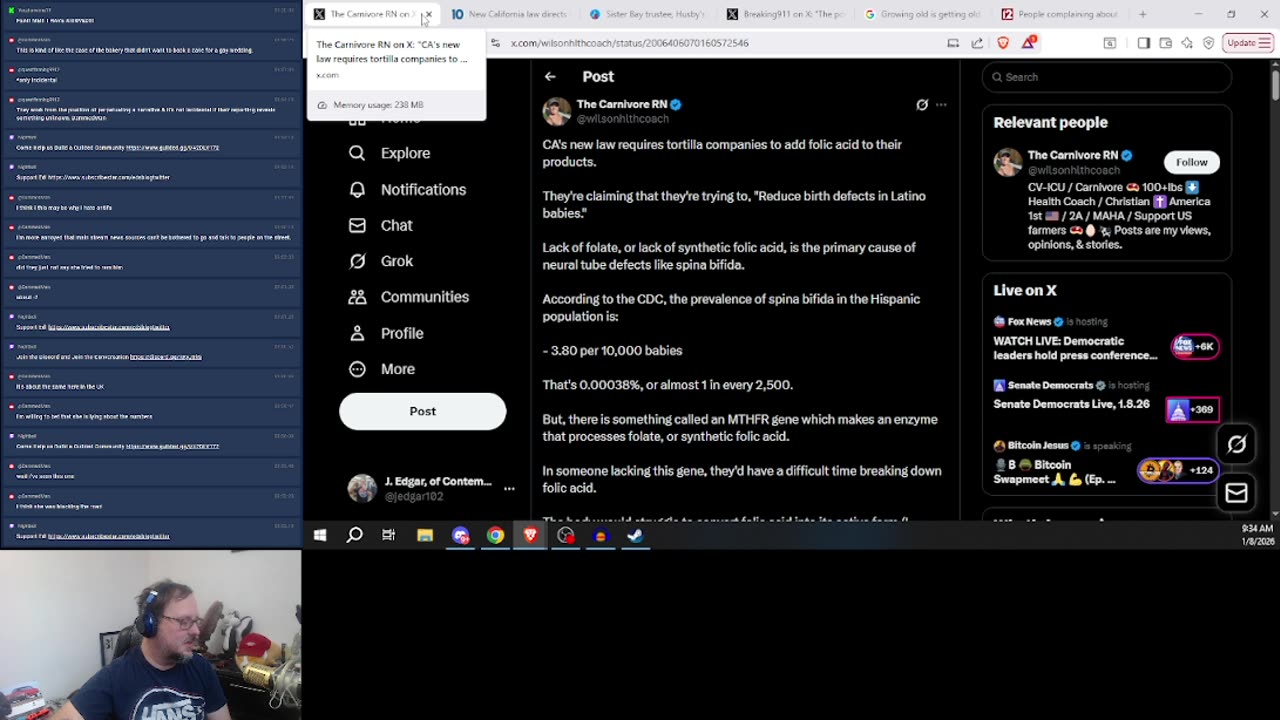Join Fox News live broadcast listing

[x=1074, y=348]
